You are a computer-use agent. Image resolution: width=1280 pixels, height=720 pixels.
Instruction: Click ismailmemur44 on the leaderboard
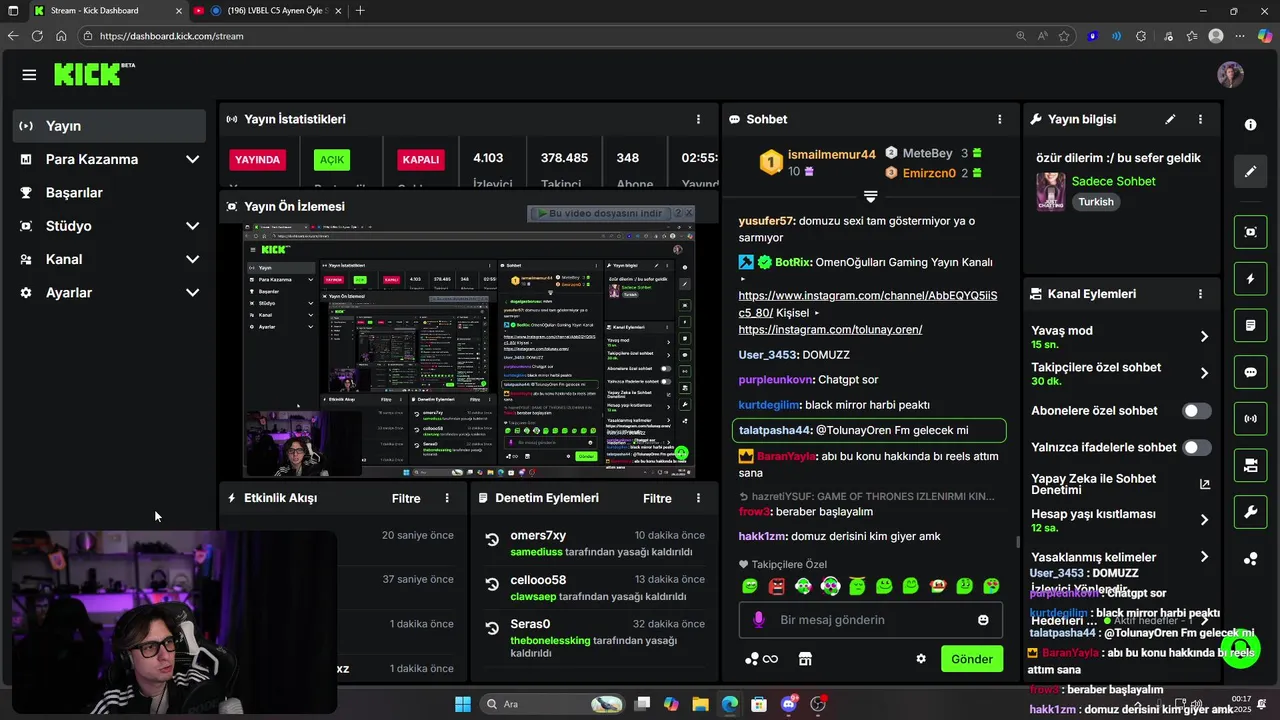pos(831,154)
